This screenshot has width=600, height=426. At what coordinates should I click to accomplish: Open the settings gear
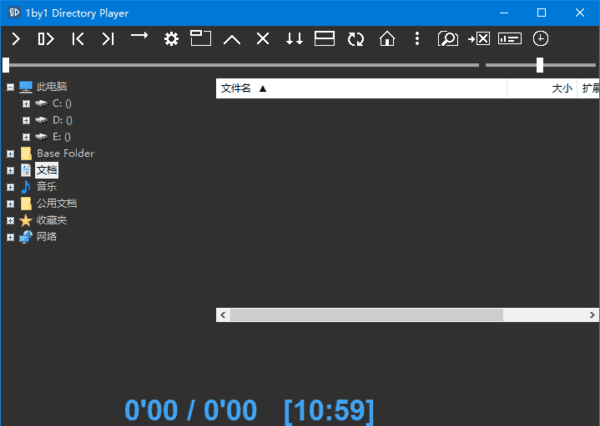tap(171, 39)
